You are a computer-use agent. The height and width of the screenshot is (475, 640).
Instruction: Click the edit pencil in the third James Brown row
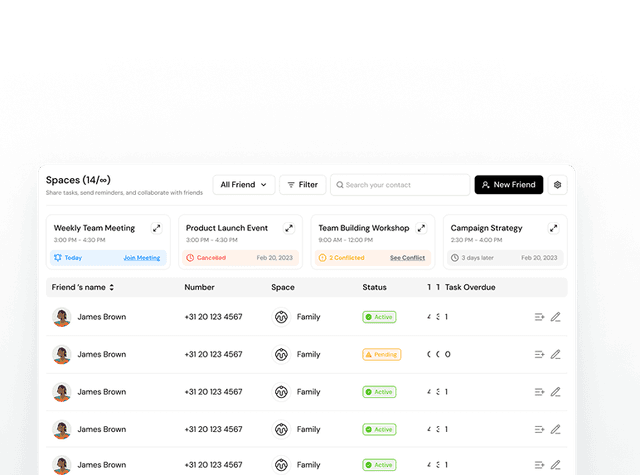click(x=556, y=392)
